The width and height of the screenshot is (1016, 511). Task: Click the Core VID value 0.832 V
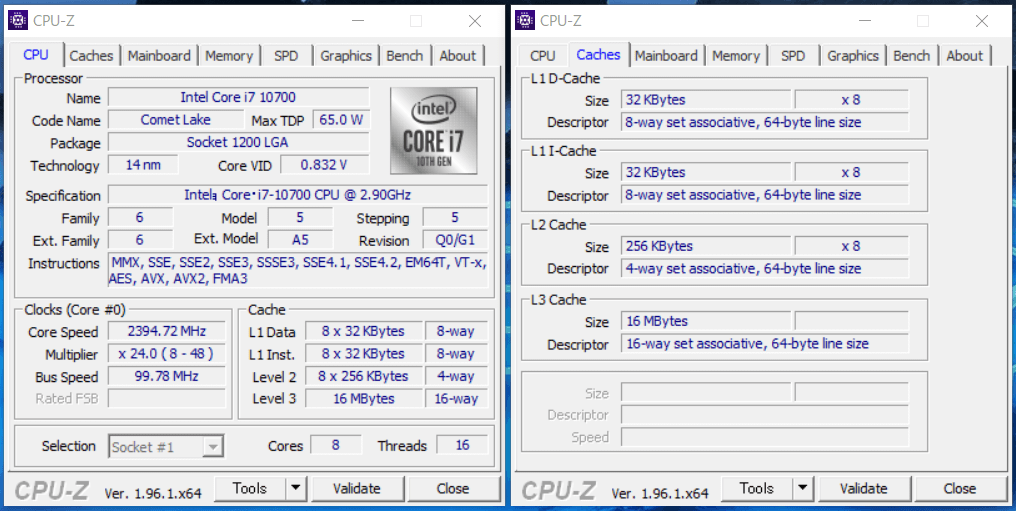point(325,165)
